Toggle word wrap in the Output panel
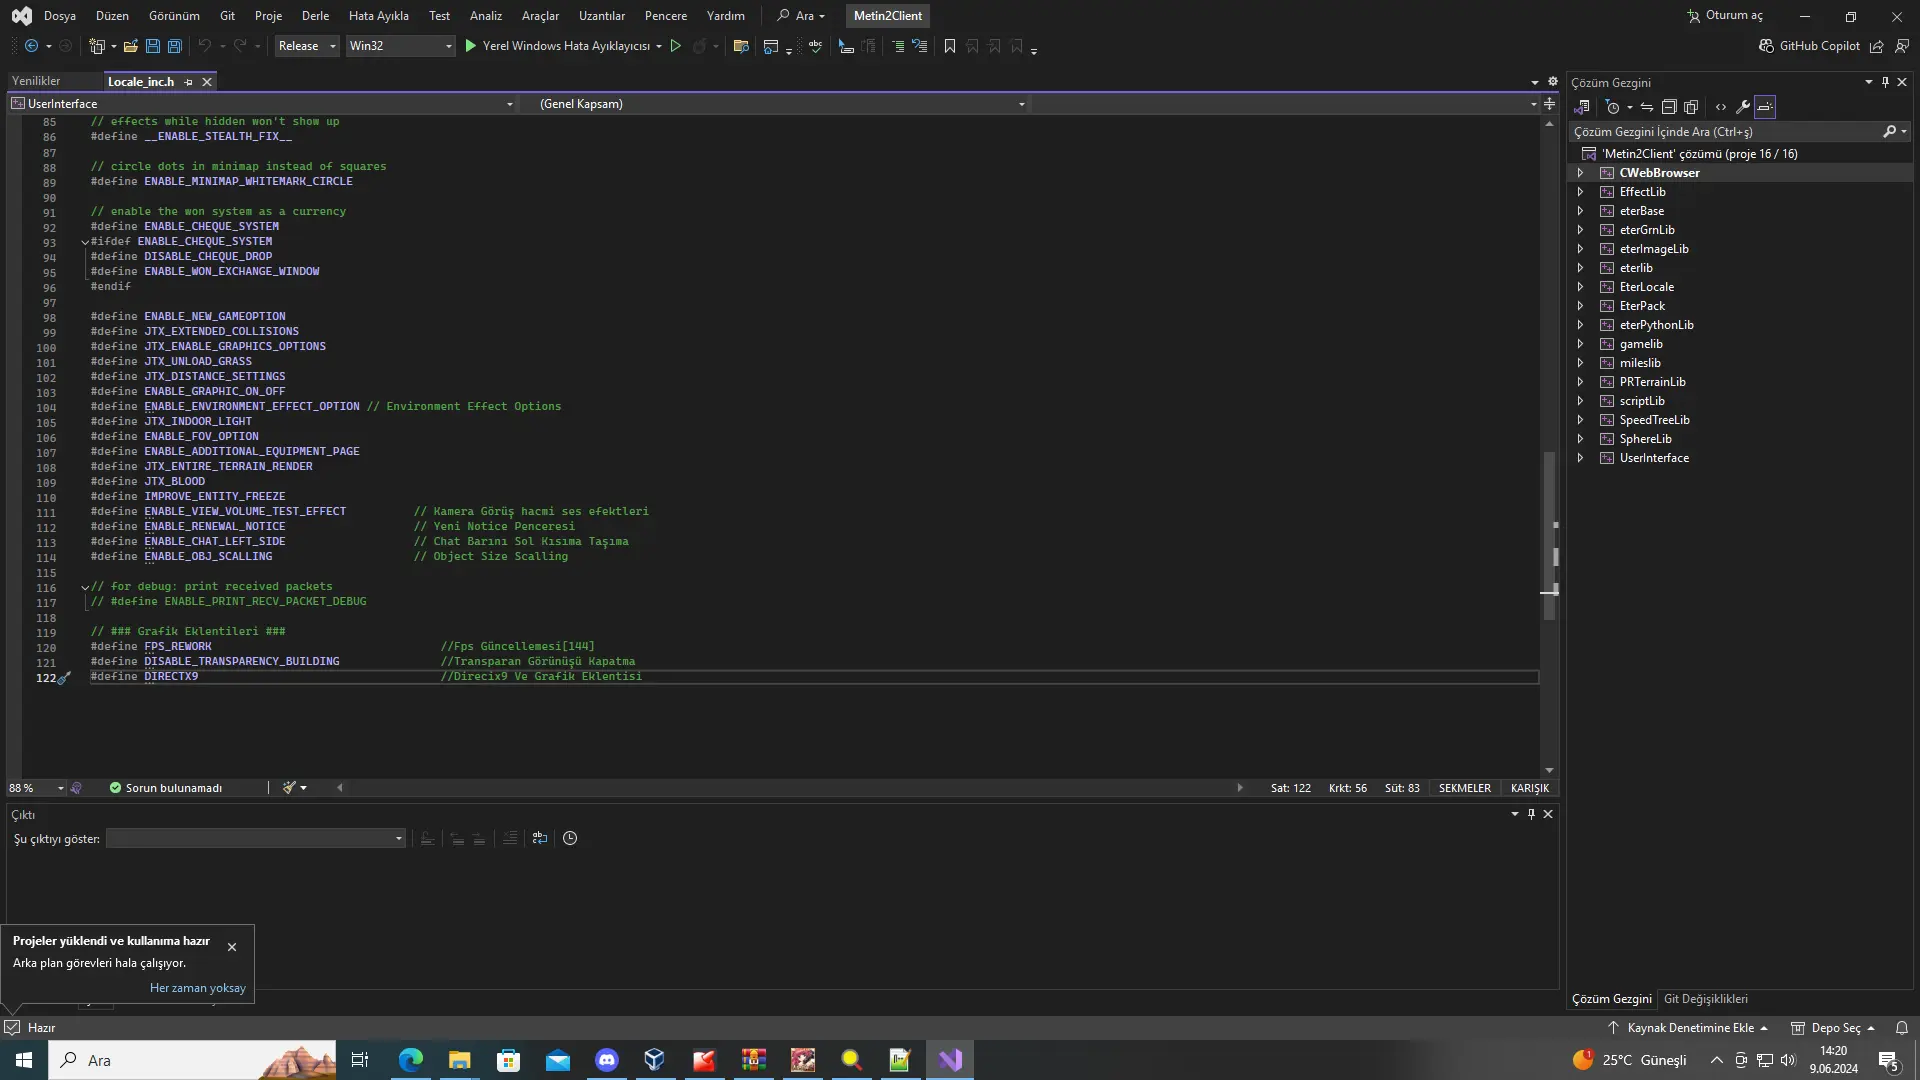The height and width of the screenshot is (1080, 1920). click(540, 838)
